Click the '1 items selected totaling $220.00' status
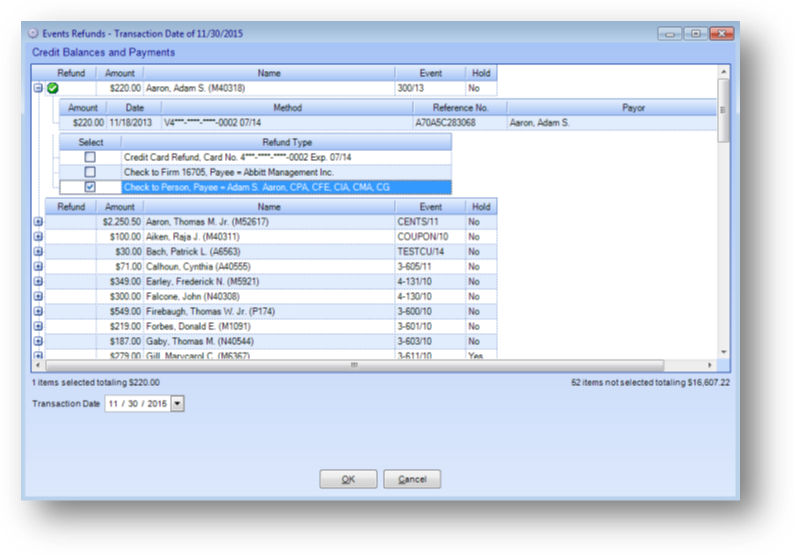The width and height of the screenshot is (795, 554). pyautogui.click(x=95, y=383)
